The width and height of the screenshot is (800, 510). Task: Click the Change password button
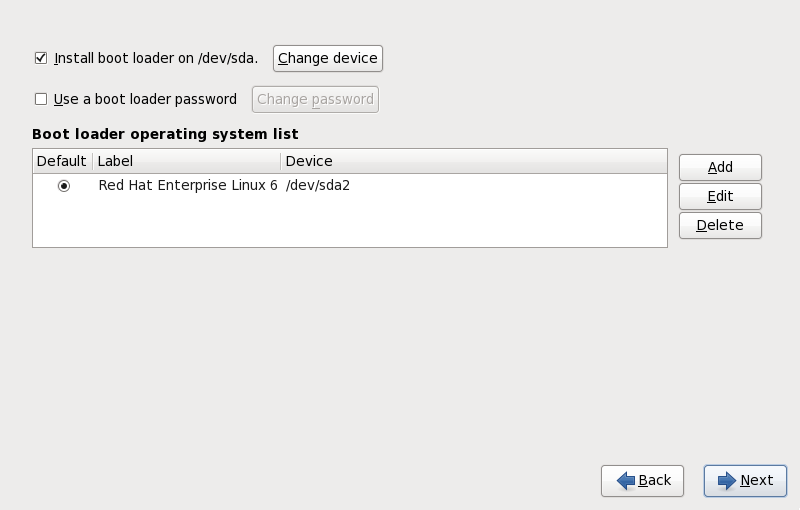click(x=316, y=99)
